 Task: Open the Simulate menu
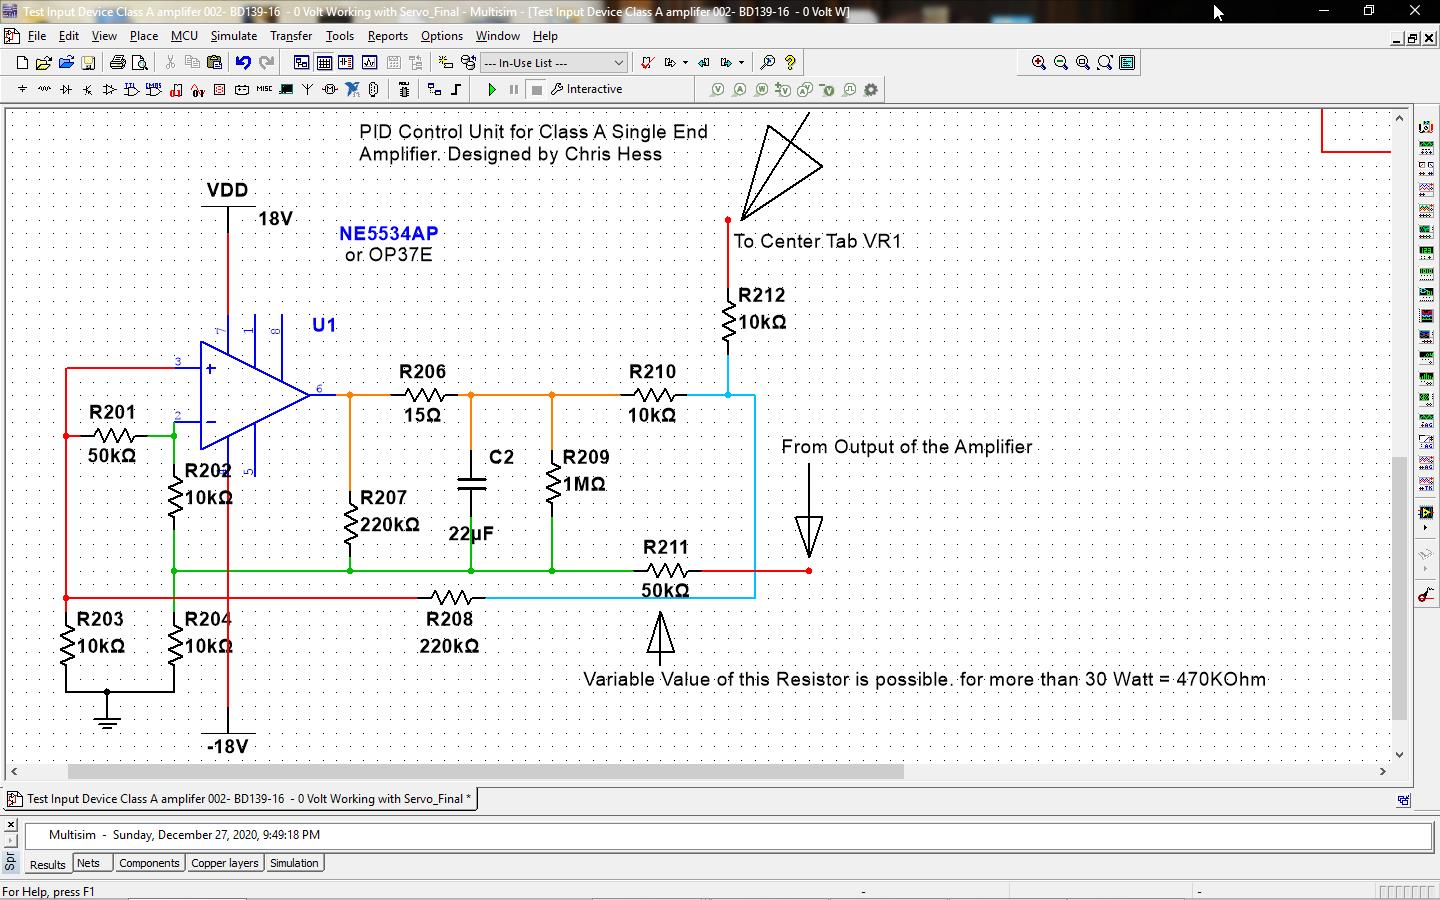[x=234, y=36]
